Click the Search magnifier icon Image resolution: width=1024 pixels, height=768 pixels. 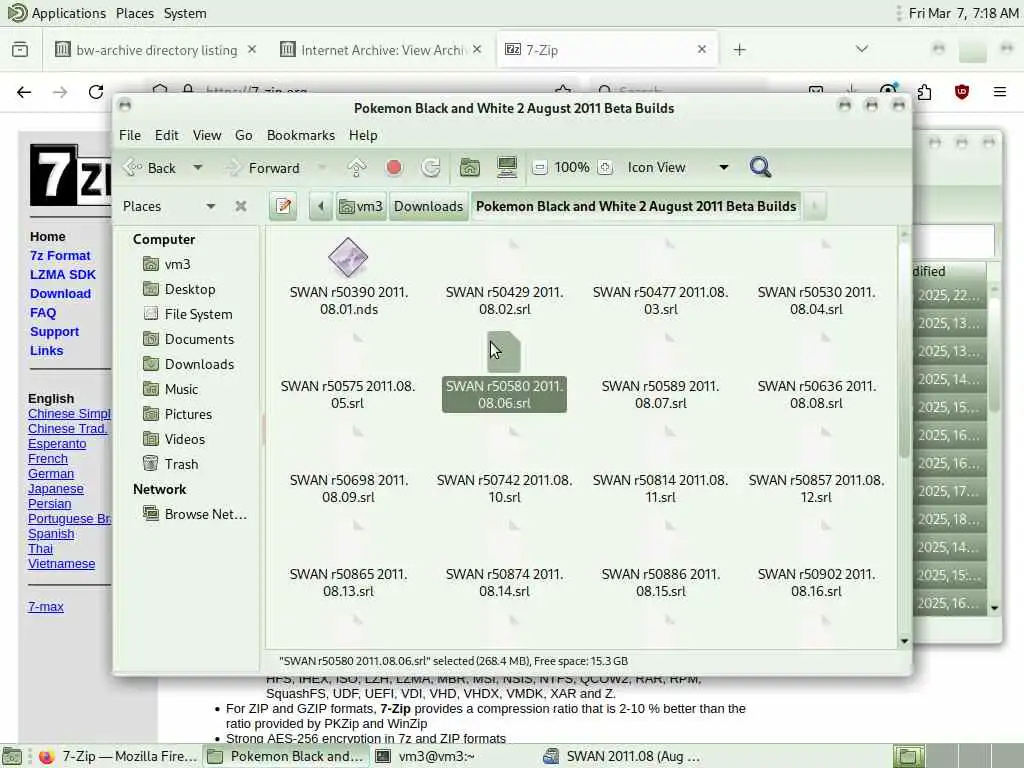[x=760, y=168]
